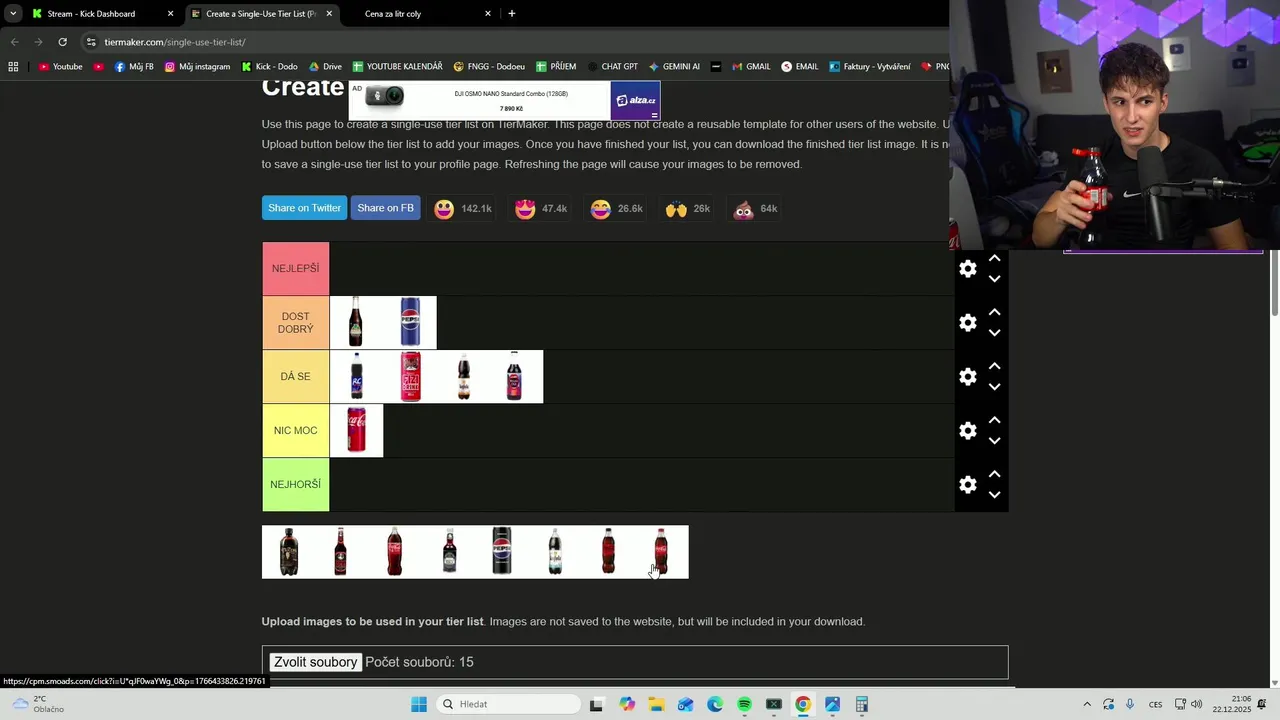Viewport: 1280px width, 720px height.
Task: Click the volume speaker tray icon
Action: [1197, 704]
